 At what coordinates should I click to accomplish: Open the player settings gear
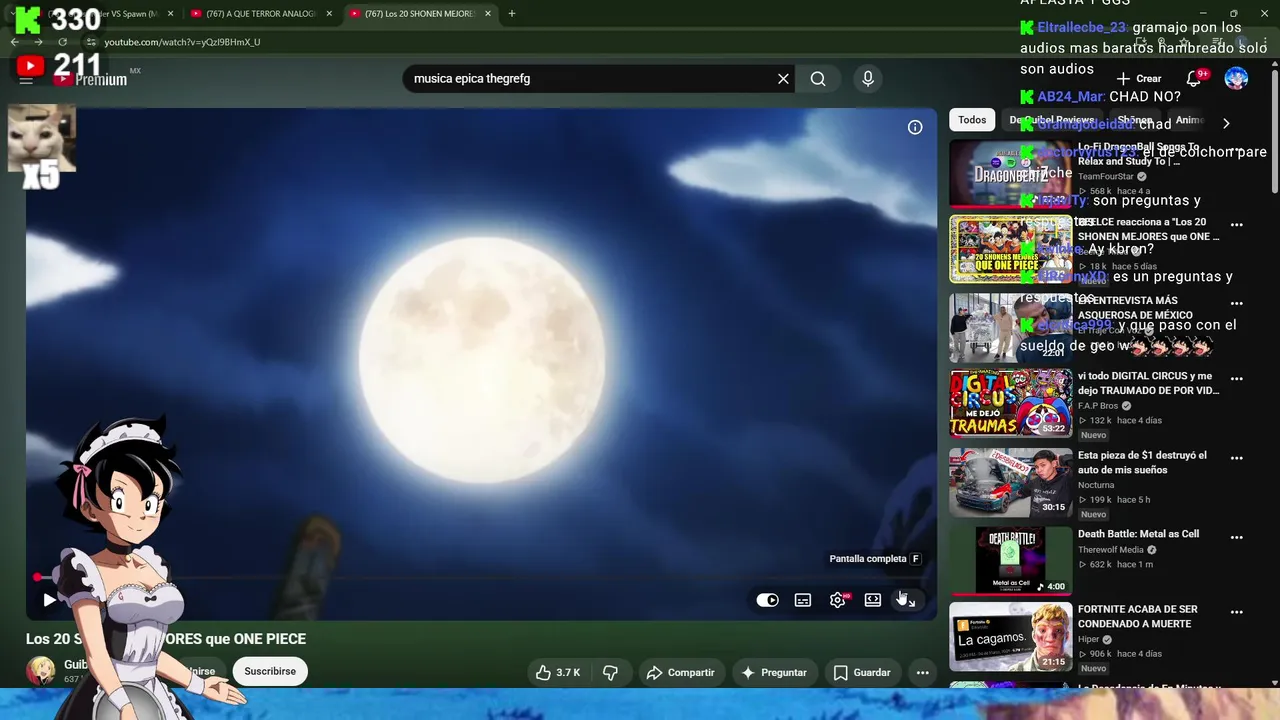point(838,600)
